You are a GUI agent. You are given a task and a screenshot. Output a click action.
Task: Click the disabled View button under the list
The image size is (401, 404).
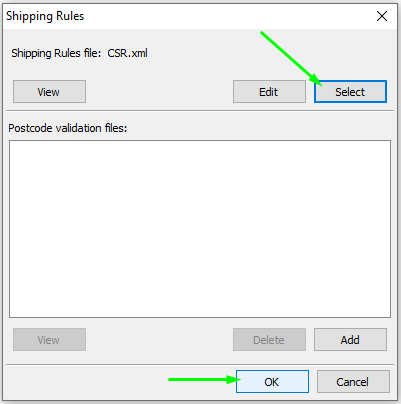49,339
